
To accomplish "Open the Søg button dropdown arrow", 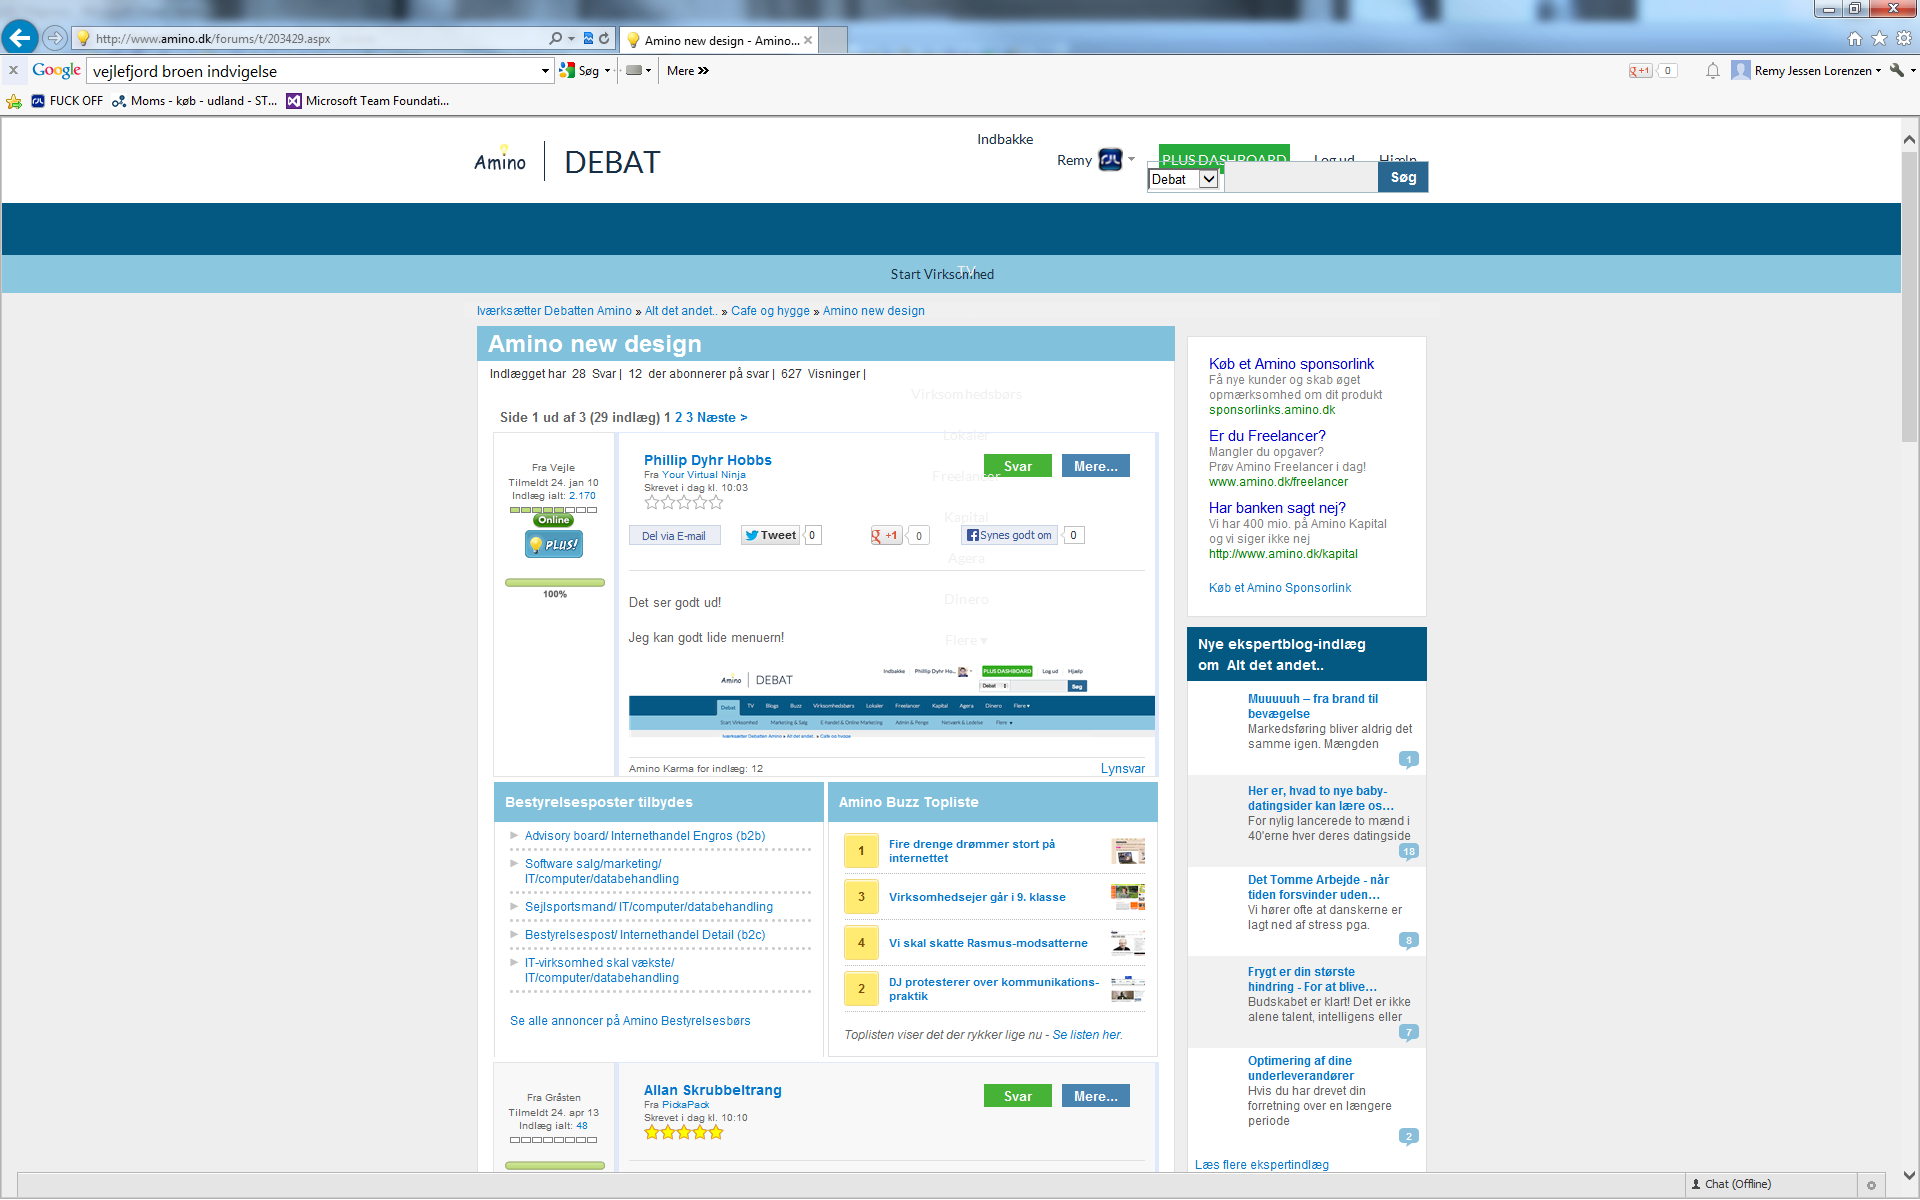I will (607, 71).
